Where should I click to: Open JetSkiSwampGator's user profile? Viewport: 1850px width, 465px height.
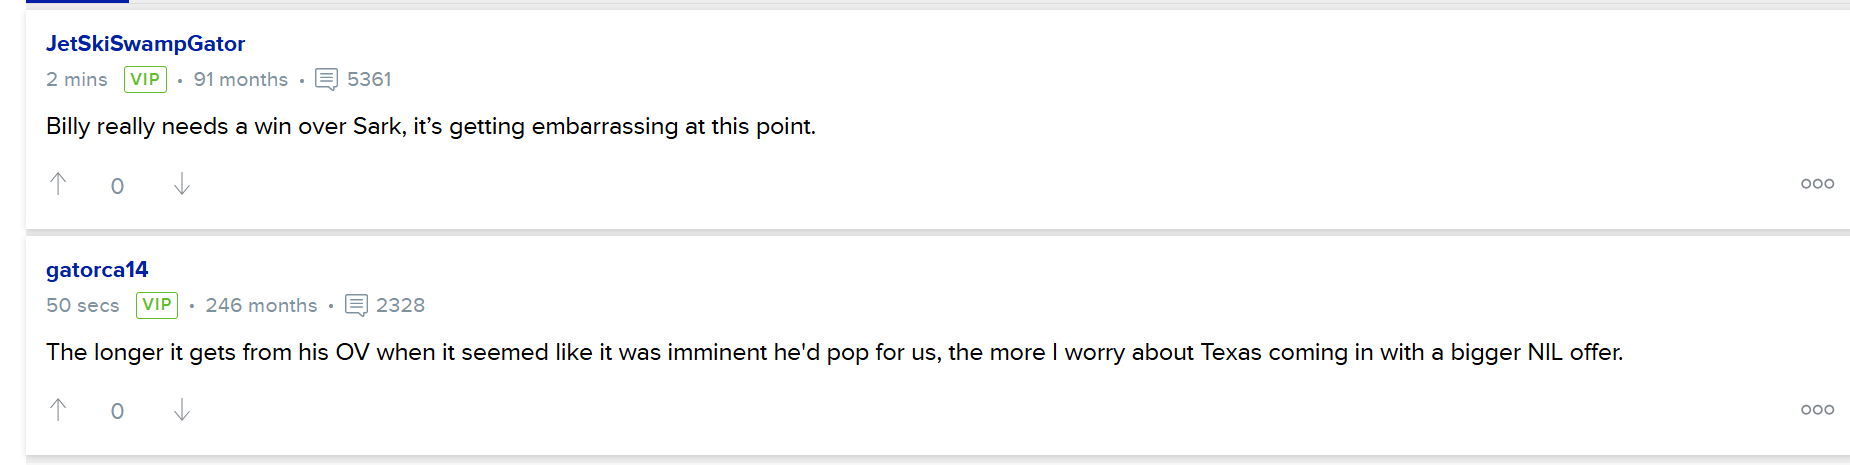click(145, 44)
